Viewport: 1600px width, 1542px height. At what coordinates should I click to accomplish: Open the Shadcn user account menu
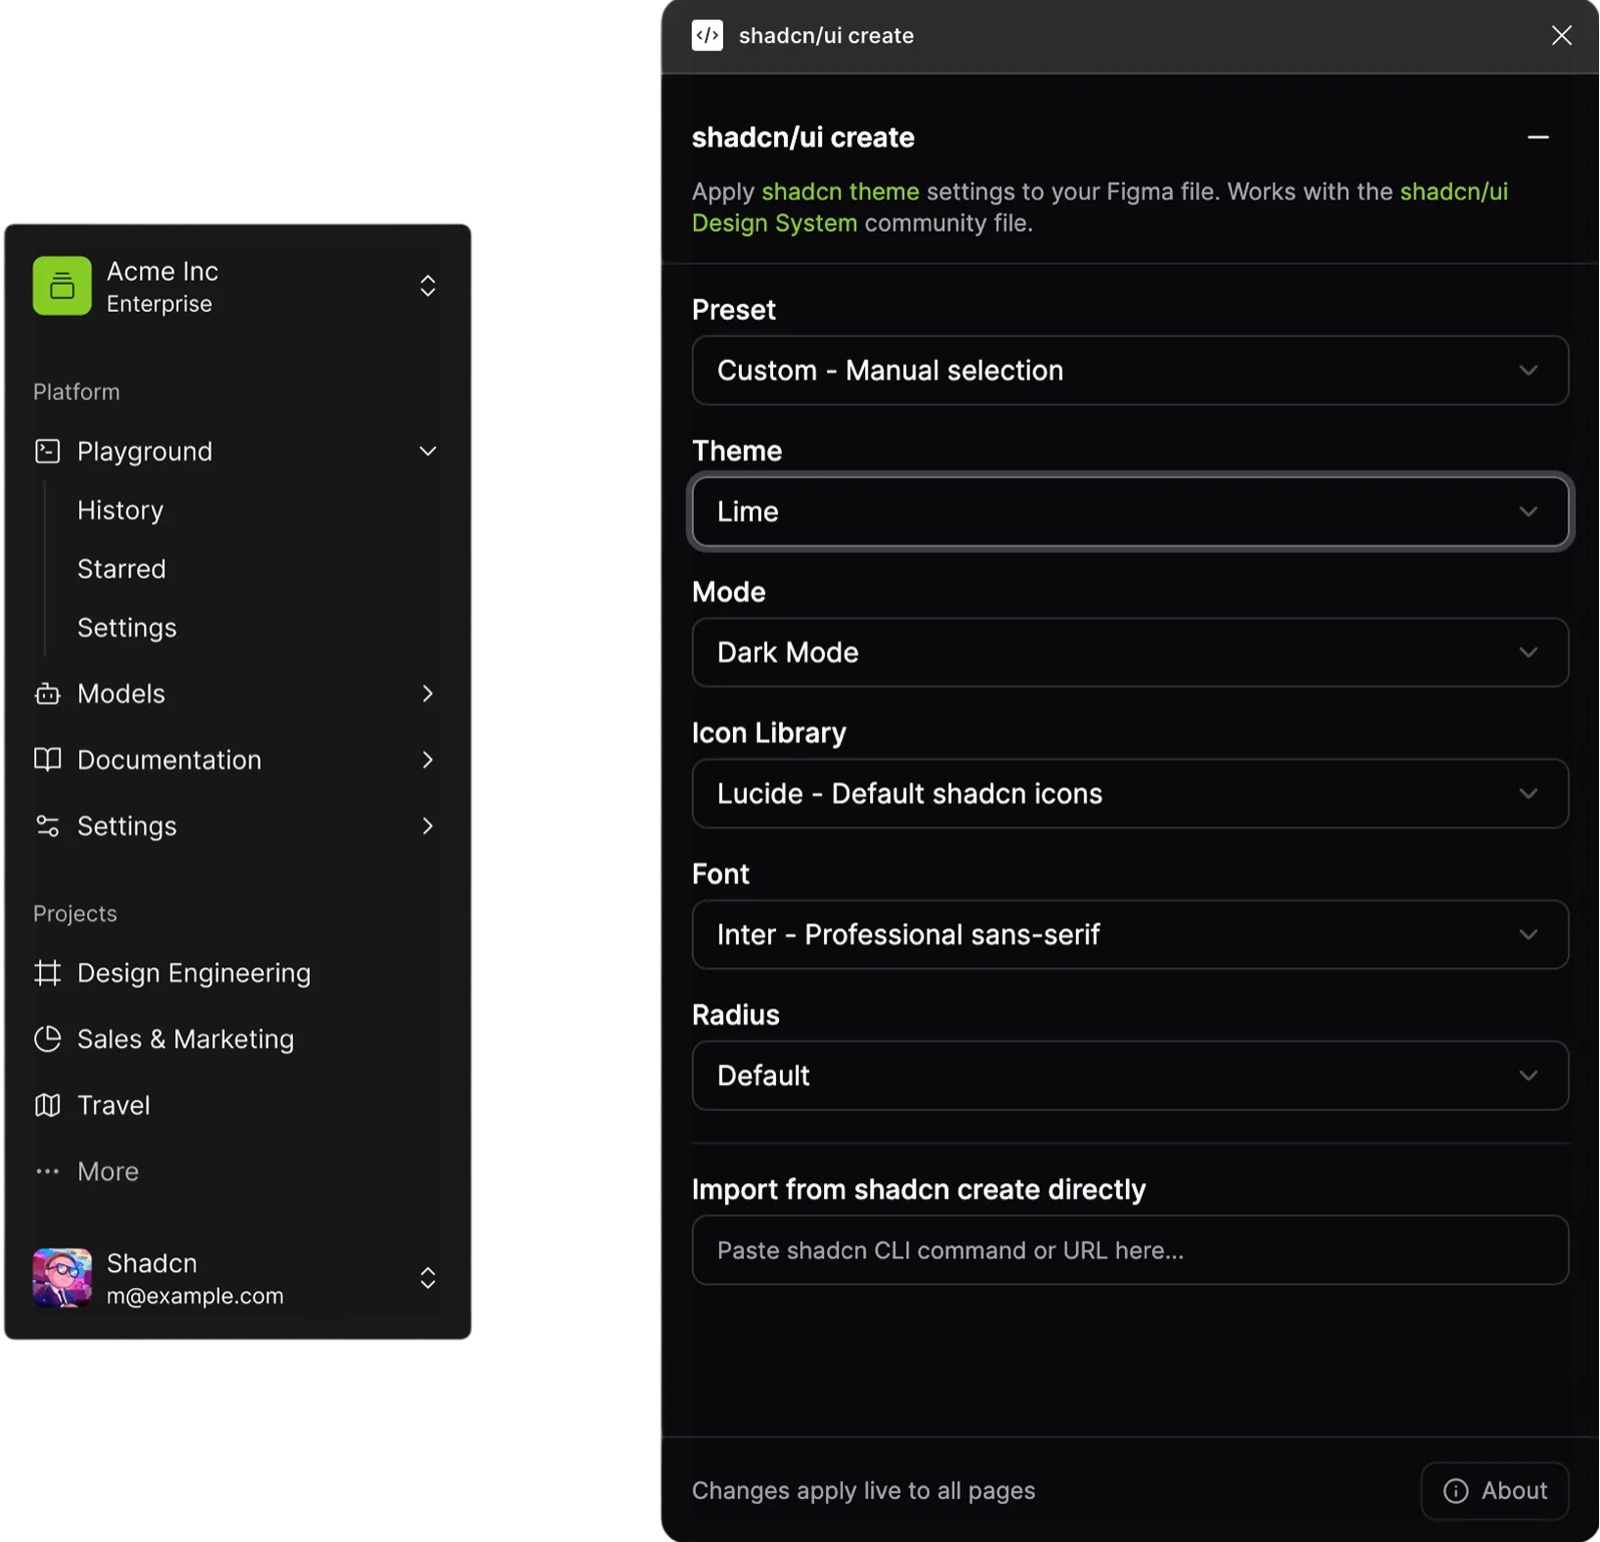(427, 1278)
